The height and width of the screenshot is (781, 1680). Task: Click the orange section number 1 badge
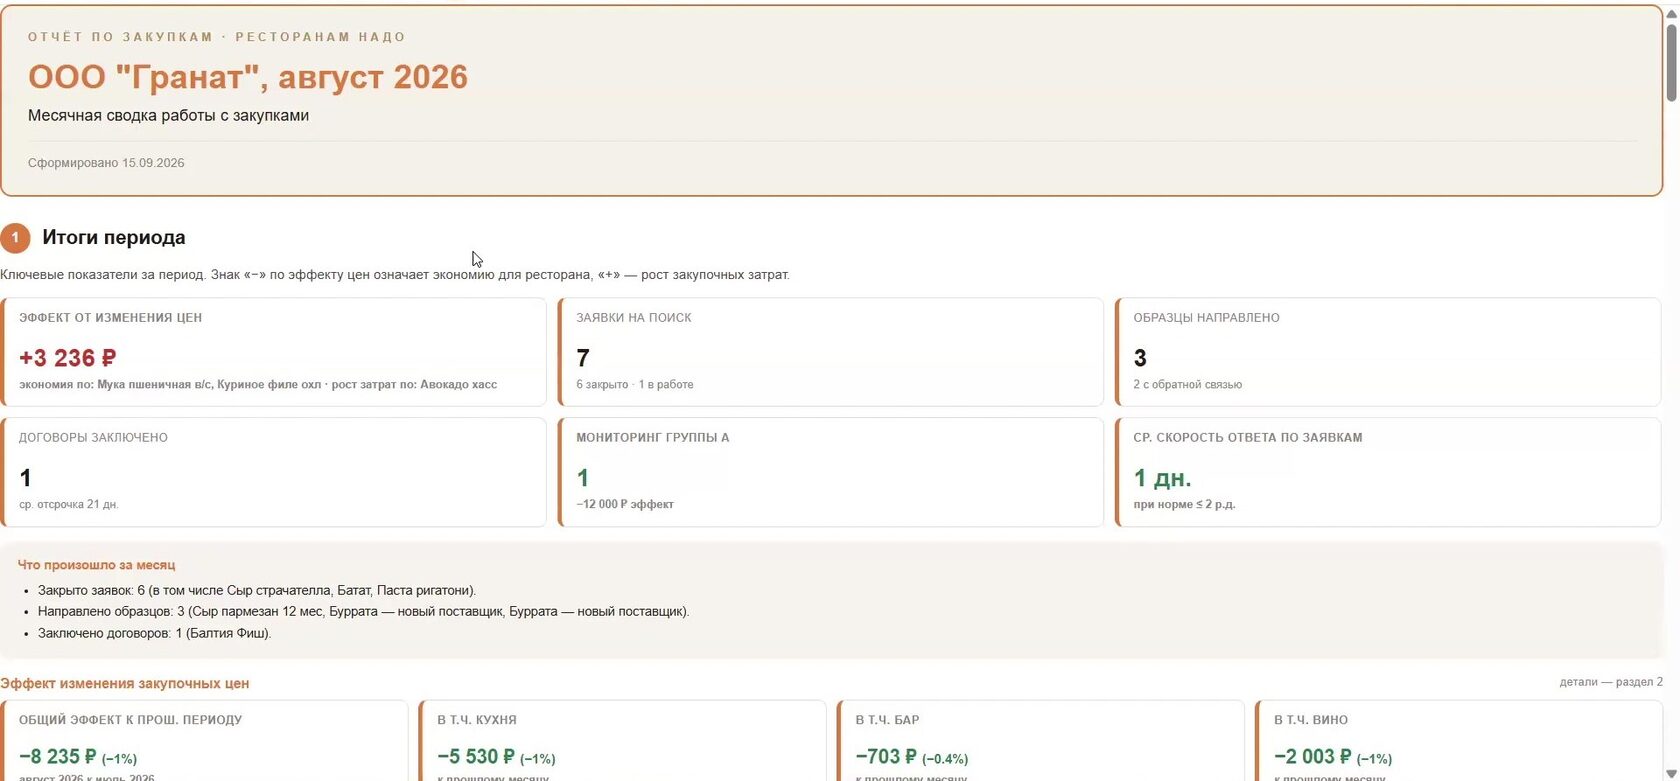(15, 238)
